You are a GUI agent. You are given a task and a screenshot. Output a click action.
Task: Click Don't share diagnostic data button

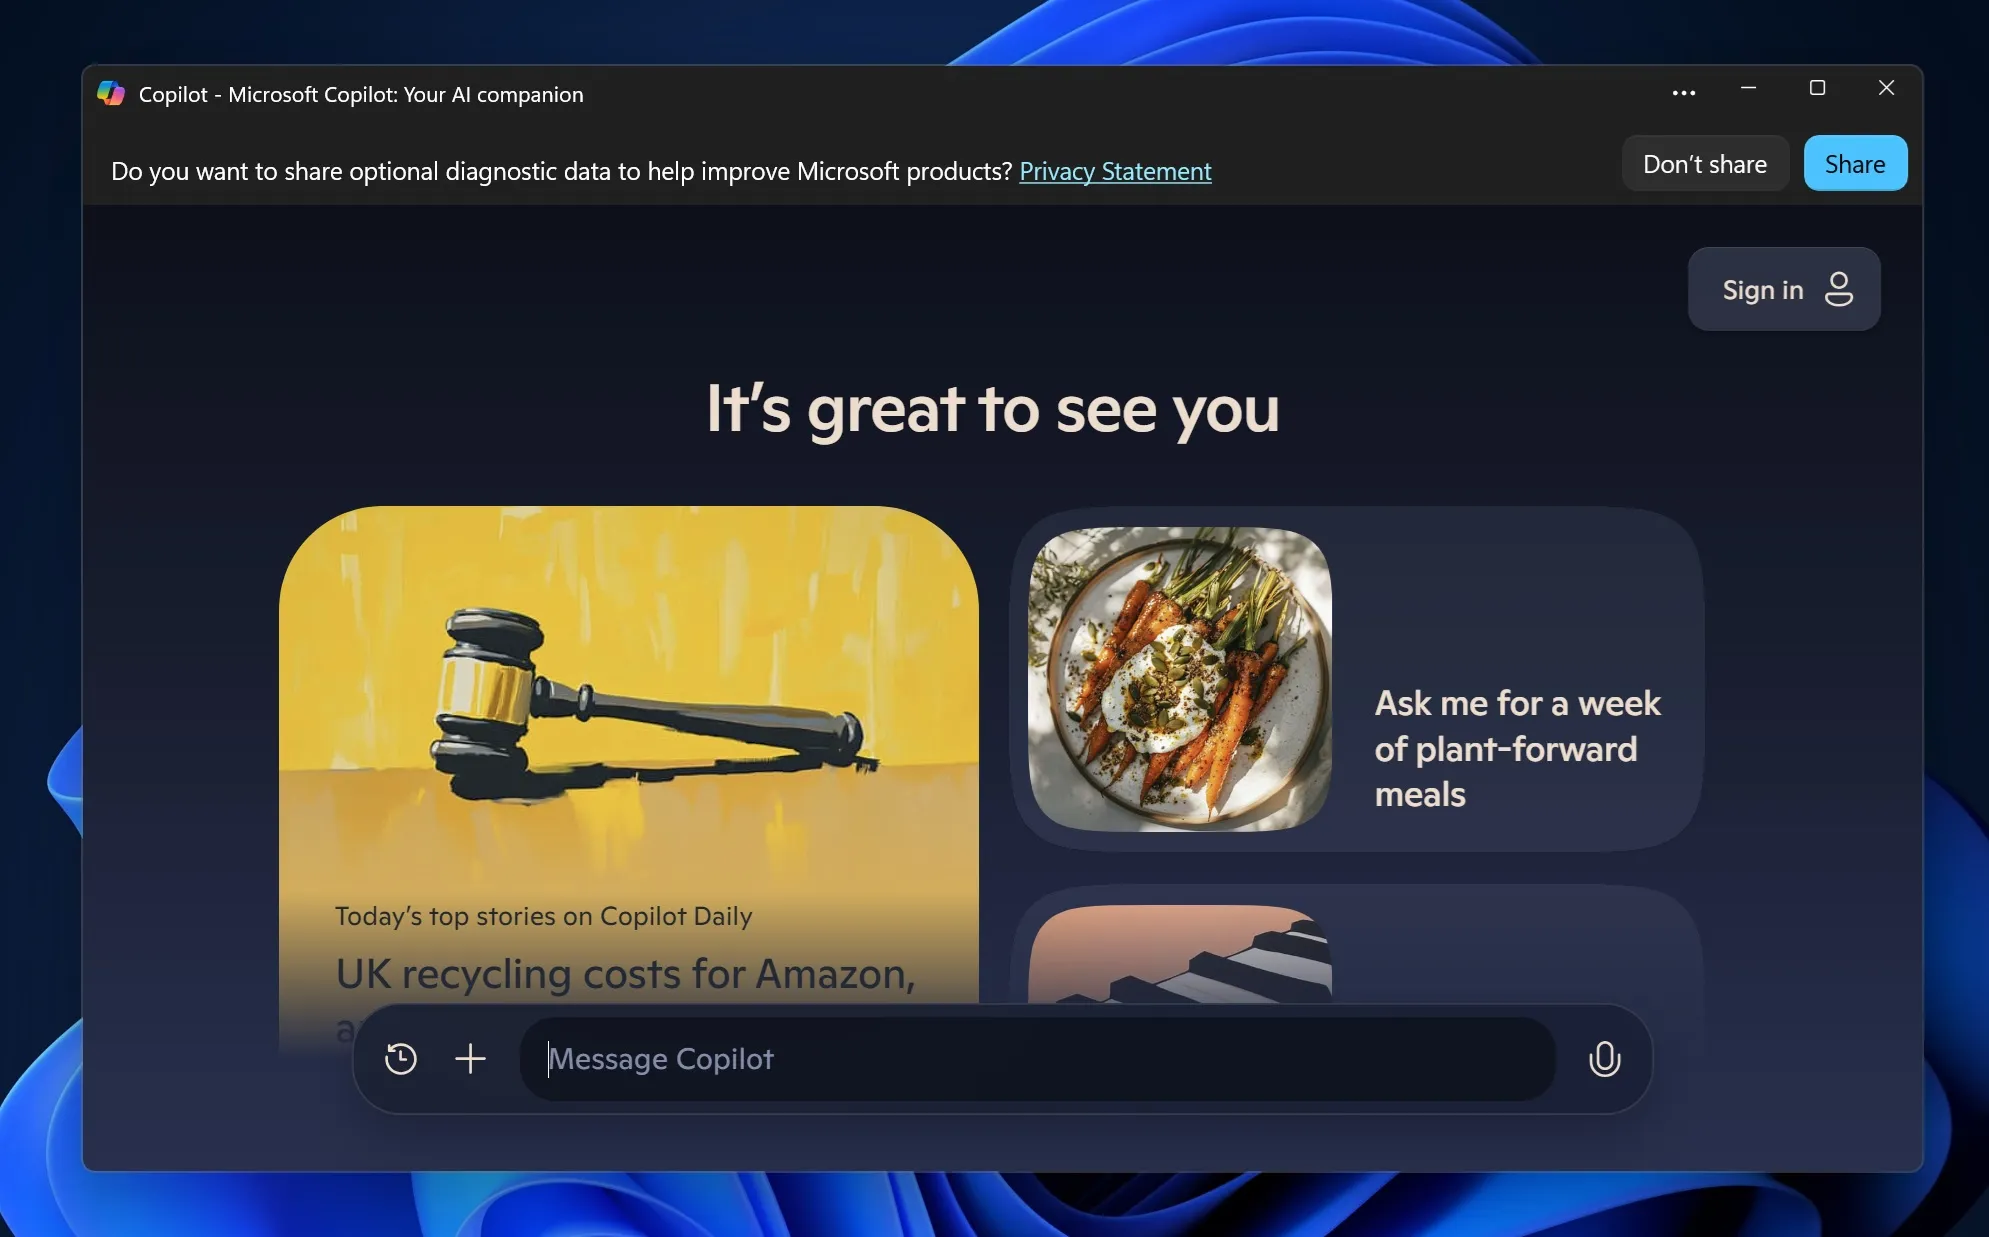pyautogui.click(x=1704, y=162)
